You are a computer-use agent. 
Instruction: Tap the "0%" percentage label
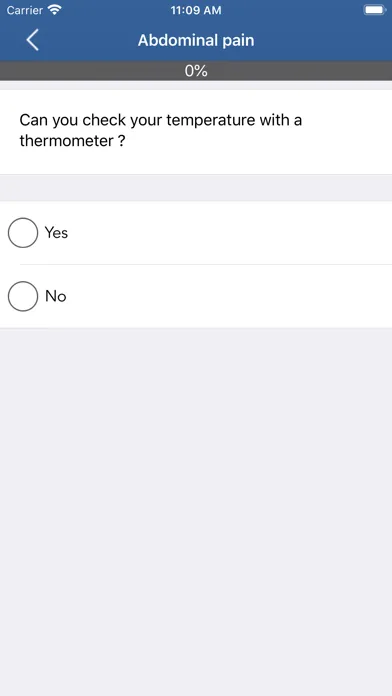(x=196, y=71)
